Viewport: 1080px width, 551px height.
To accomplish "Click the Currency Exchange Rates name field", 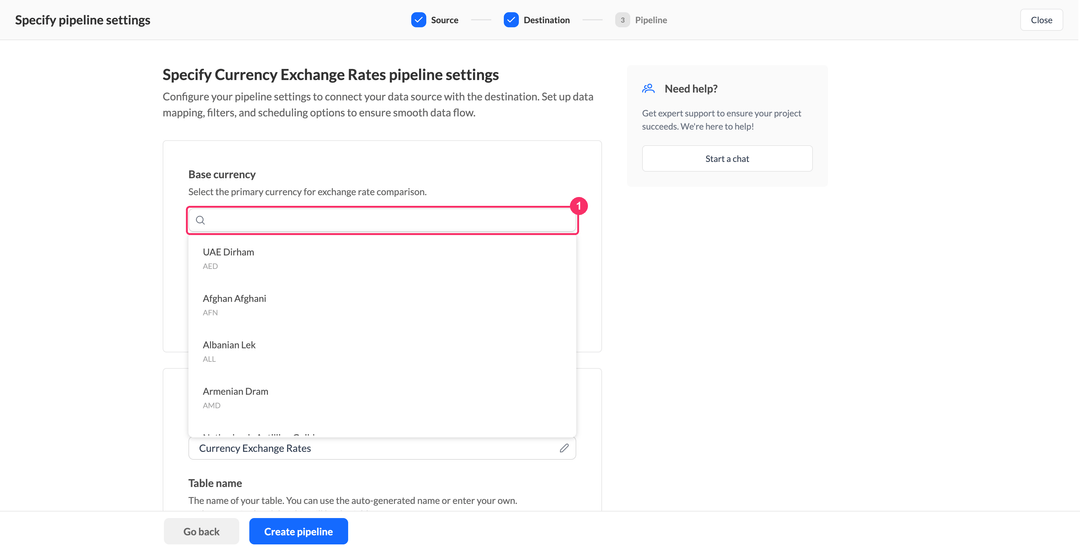I will click(x=382, y=448).
